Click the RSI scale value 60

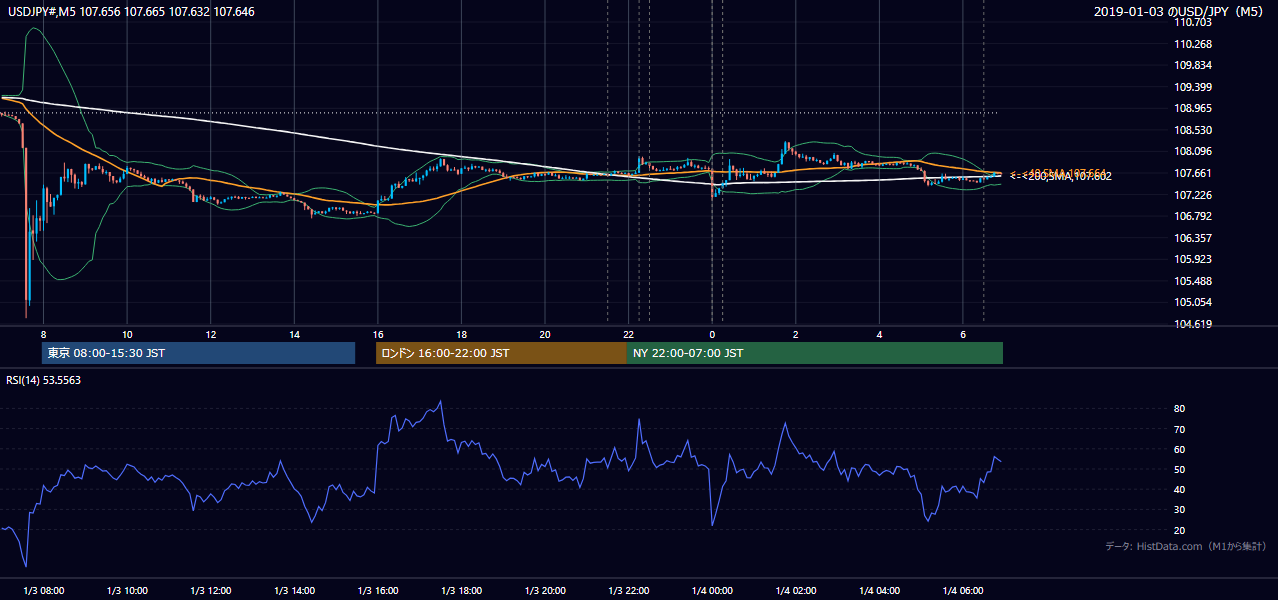point(1179,449)
